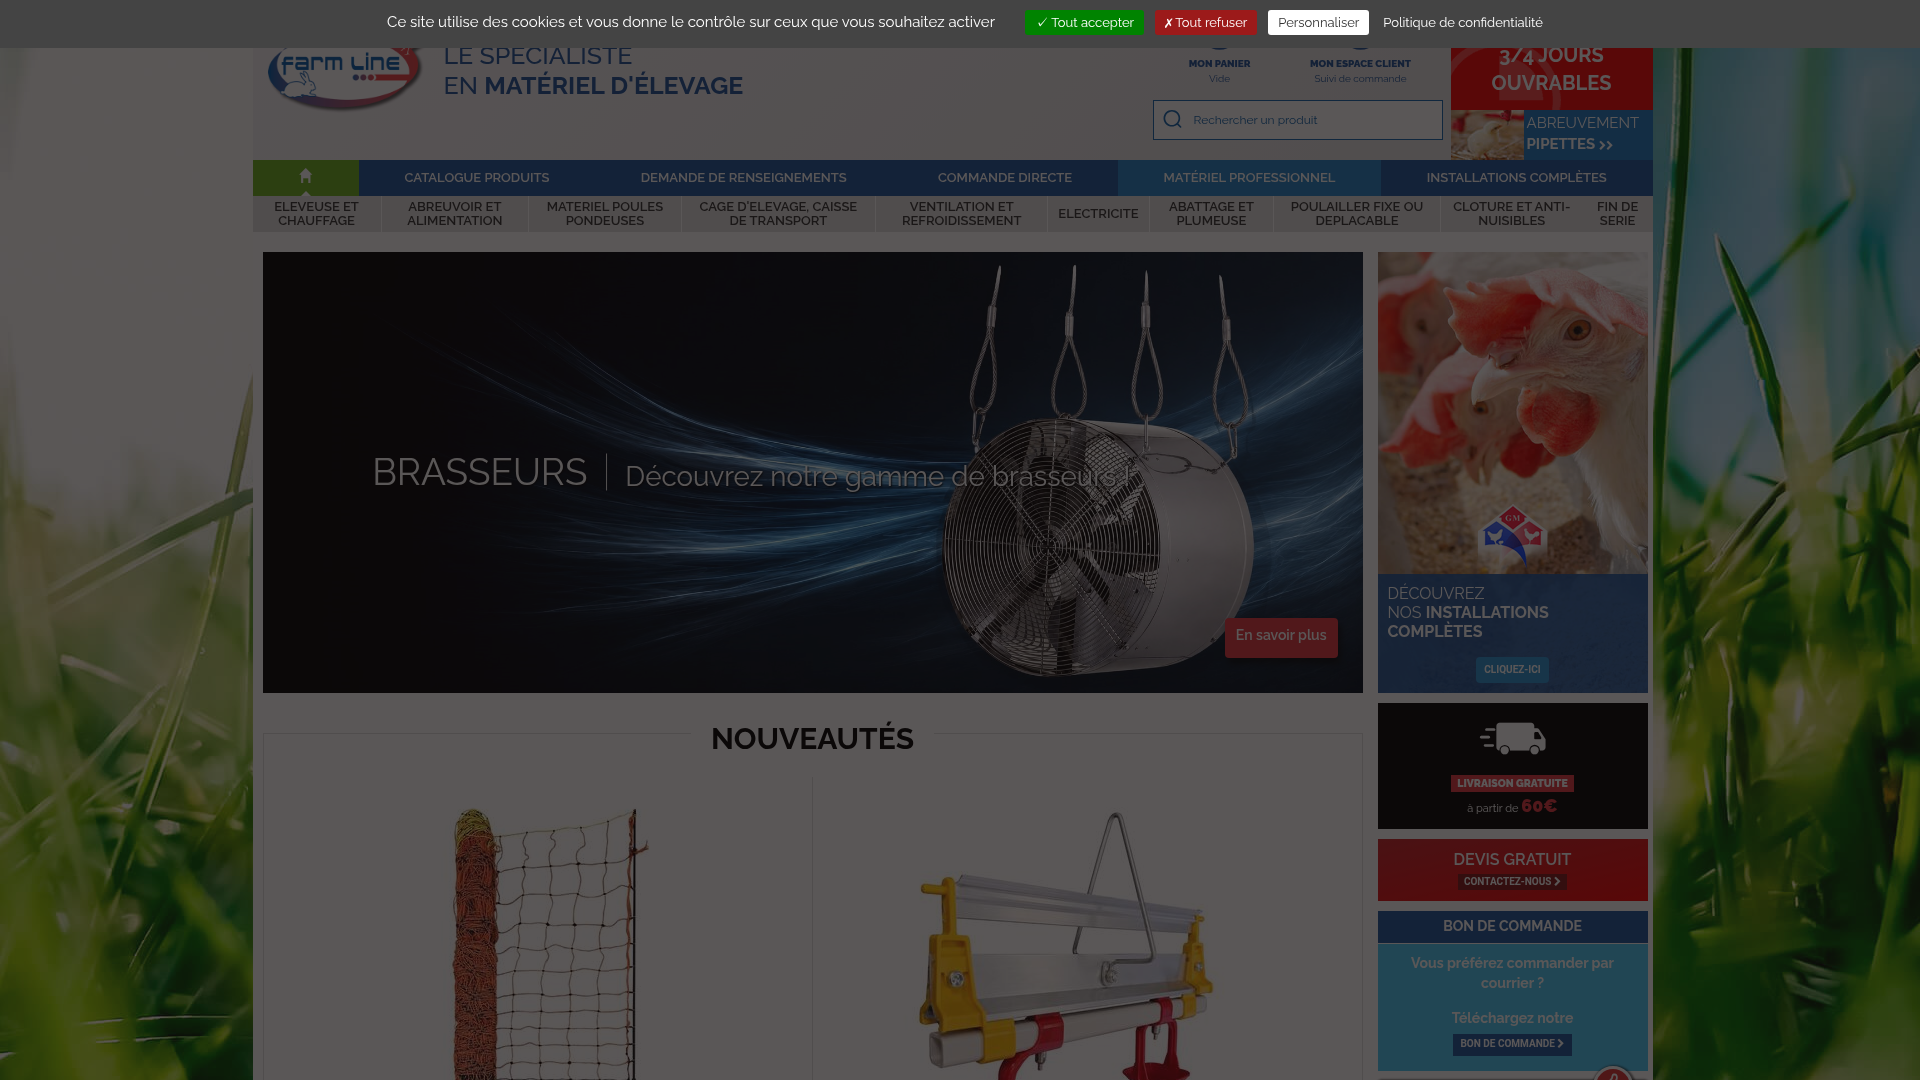
Task: Click the chicken photo installations banner
Action: [x=1512, y=412]
